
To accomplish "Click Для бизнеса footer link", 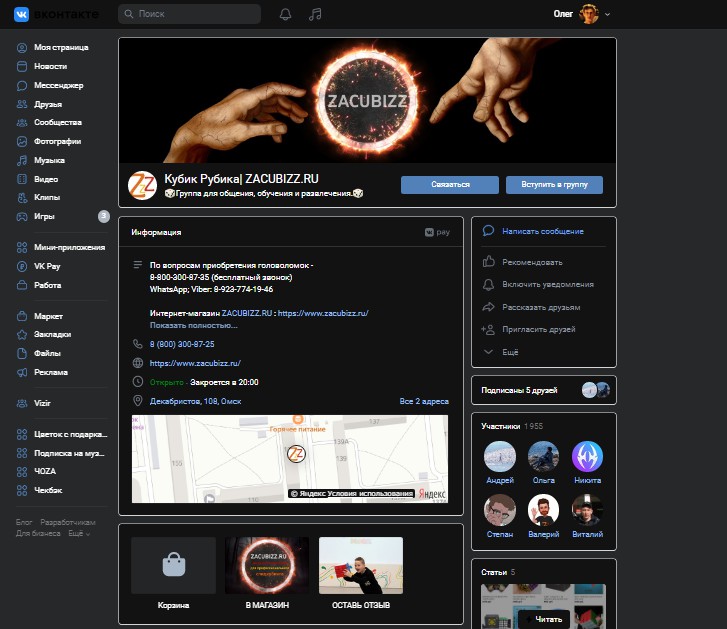I will (38, 534).
